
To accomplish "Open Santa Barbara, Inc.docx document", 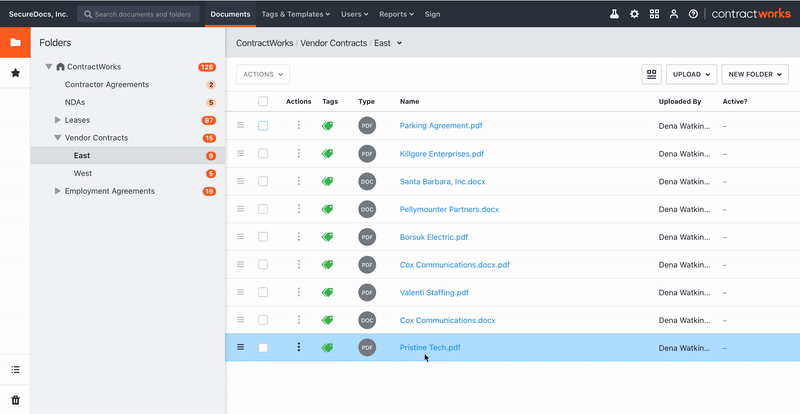I will [x=442, y=181].
